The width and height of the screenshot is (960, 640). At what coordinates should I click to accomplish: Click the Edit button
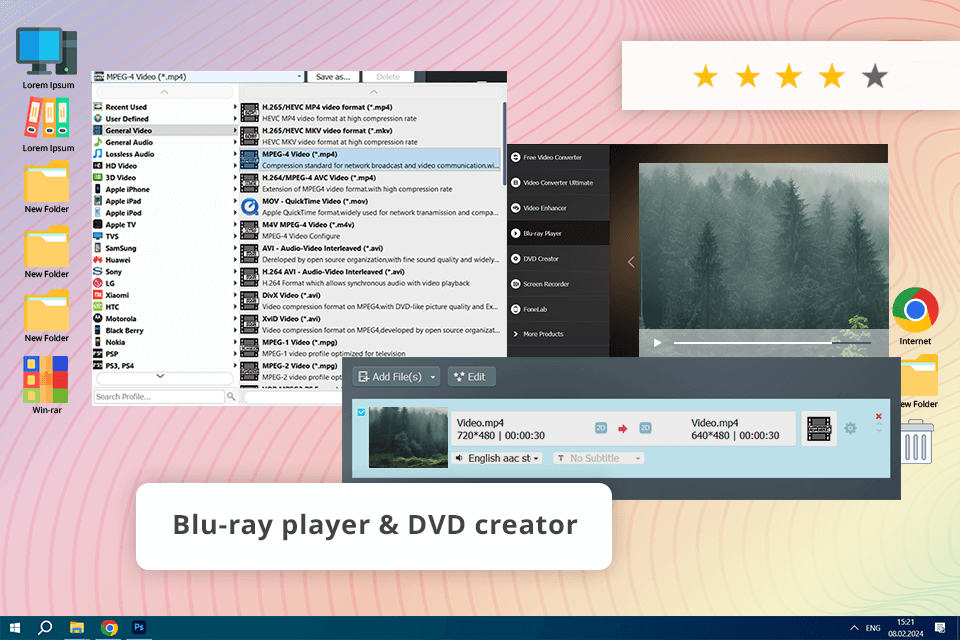pos(471,377)
